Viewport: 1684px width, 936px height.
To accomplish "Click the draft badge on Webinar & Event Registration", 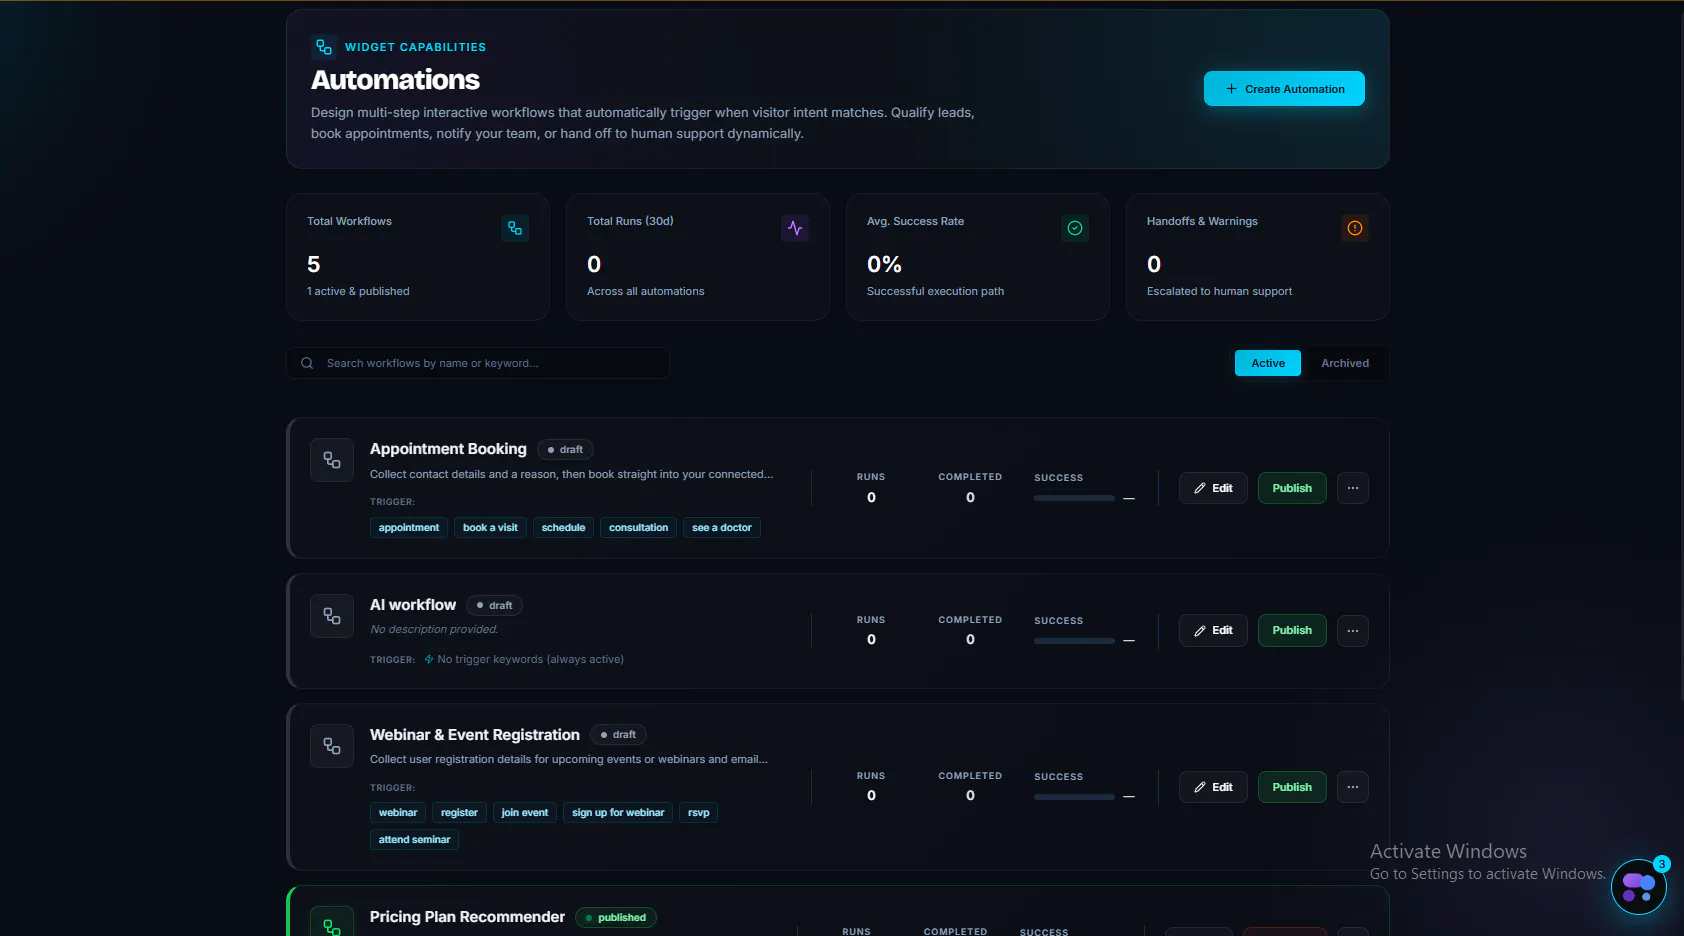I will pyautogui.click(x=618, y=735).
